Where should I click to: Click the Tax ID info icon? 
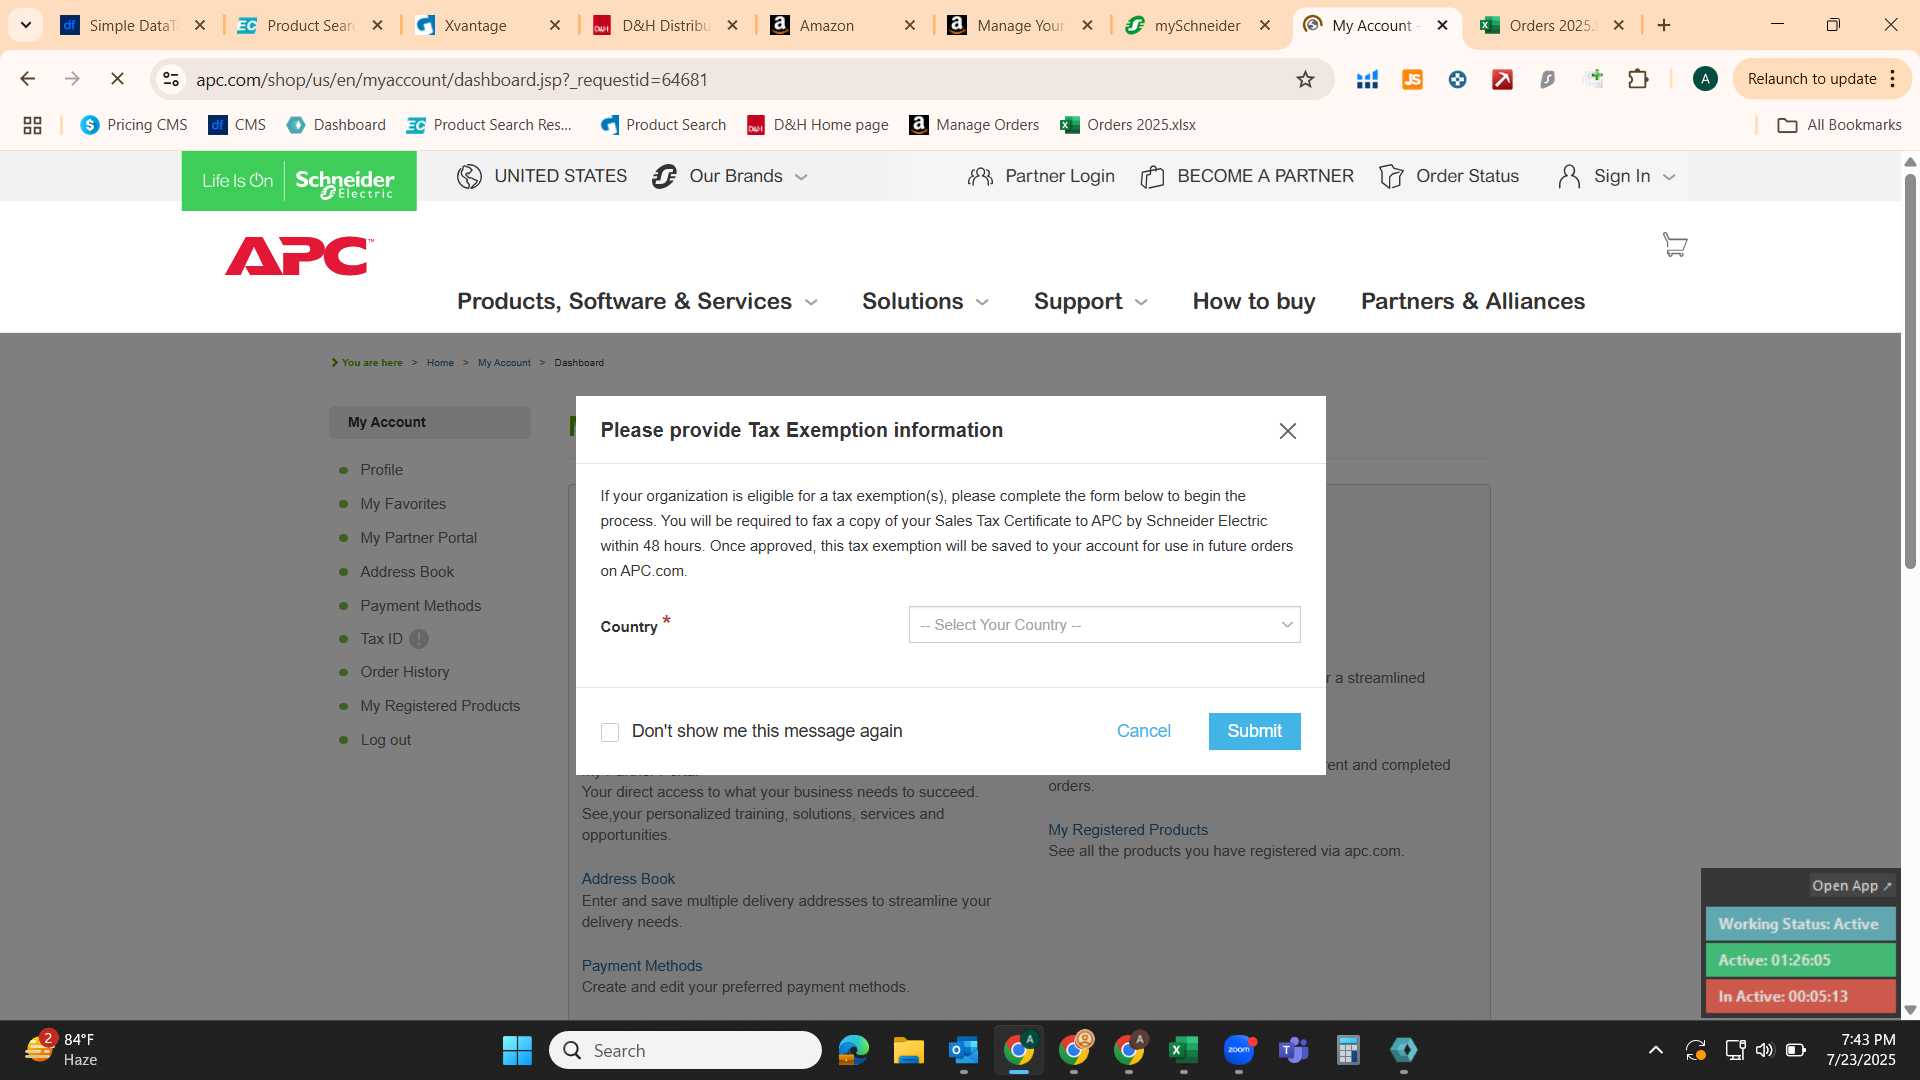point(418,639)
